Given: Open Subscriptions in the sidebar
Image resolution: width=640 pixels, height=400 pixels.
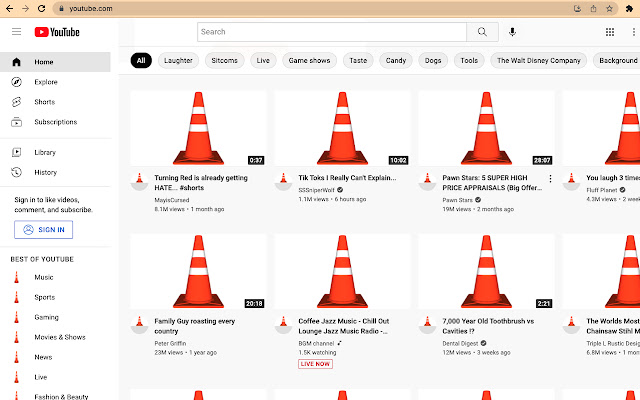Looking at the screenshot, I should 55,122.
